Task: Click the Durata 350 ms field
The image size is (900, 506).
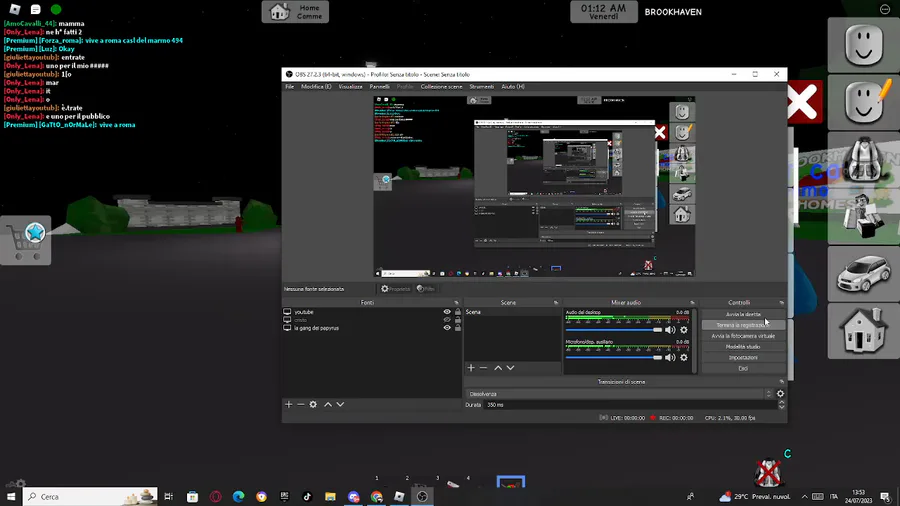Action: point(631,405)
